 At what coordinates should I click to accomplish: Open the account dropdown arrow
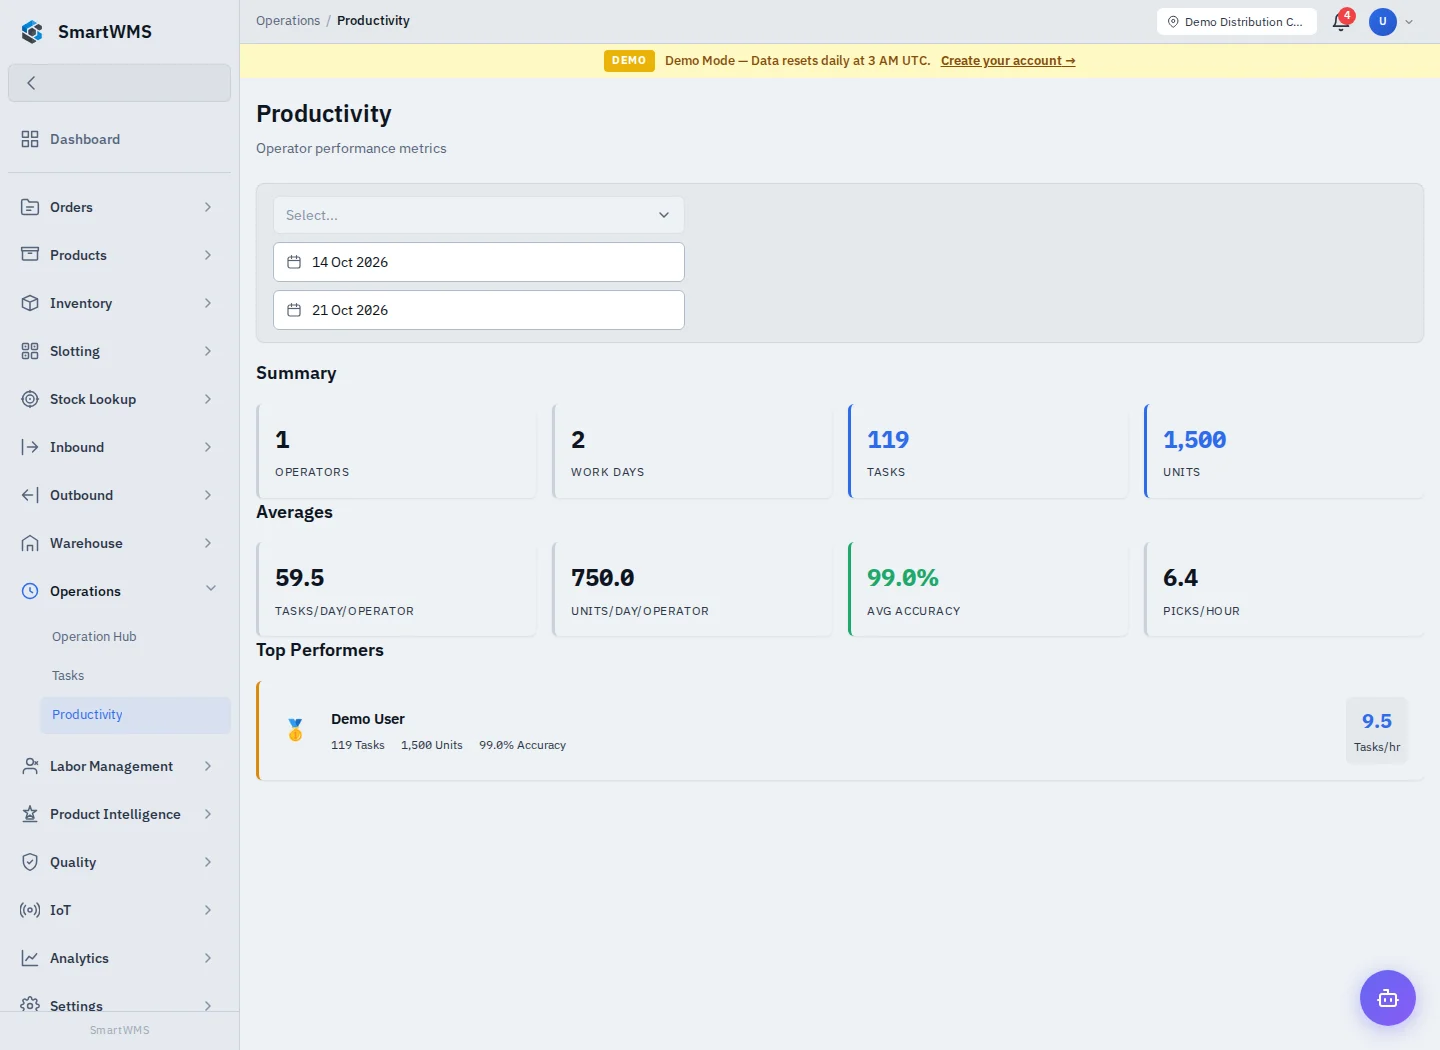(1409, 22)
